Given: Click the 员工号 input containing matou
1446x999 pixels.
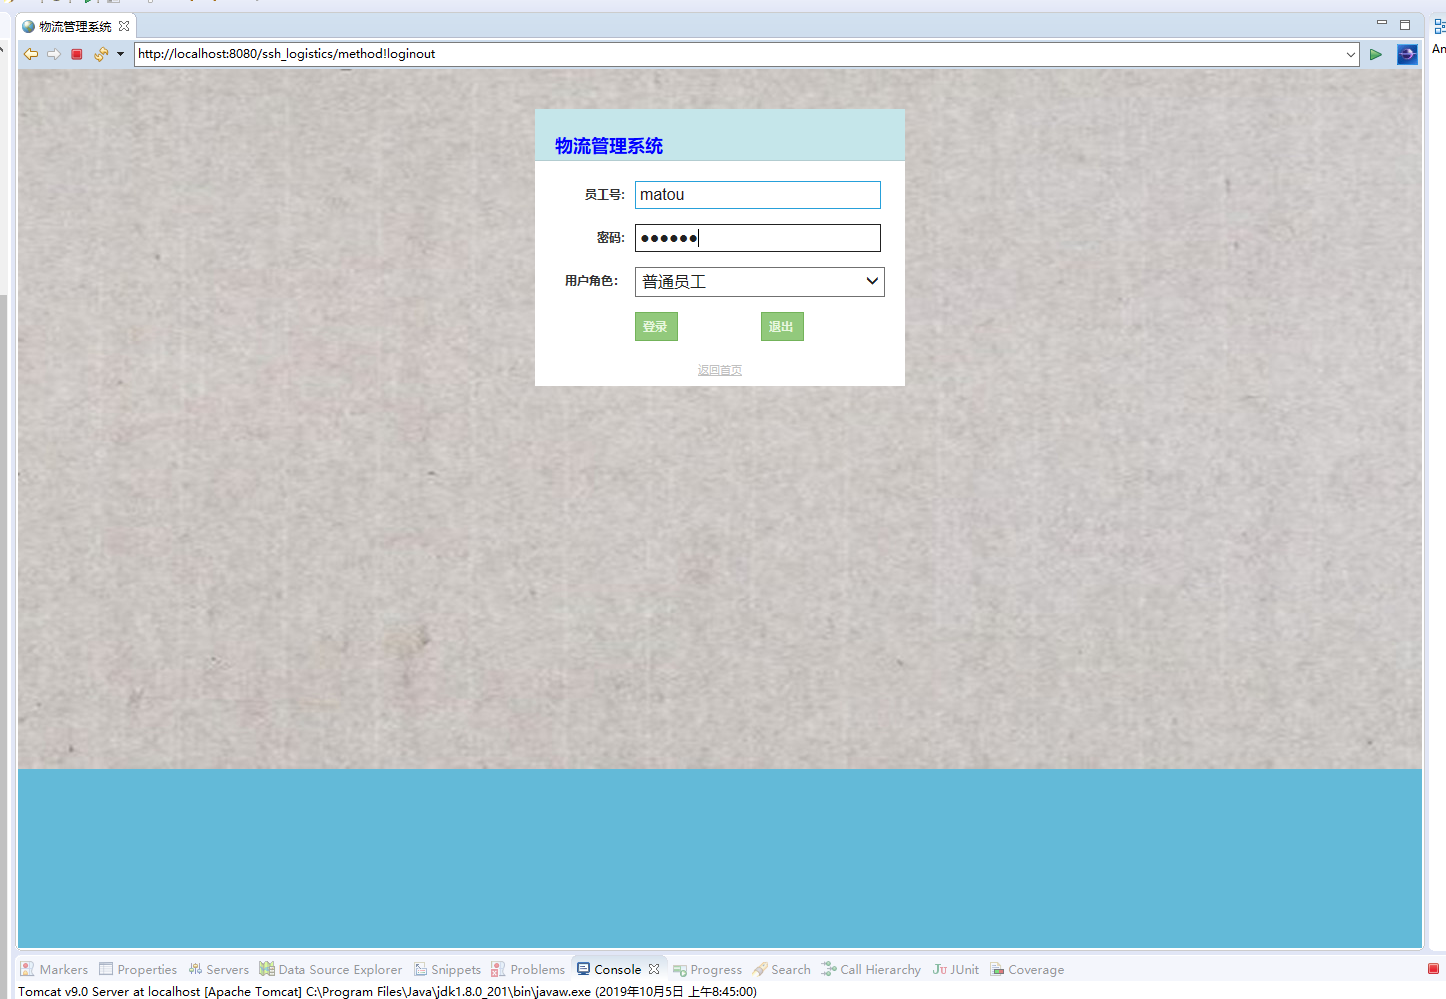Looking at the screenshot, I should [x=758, y=195].
